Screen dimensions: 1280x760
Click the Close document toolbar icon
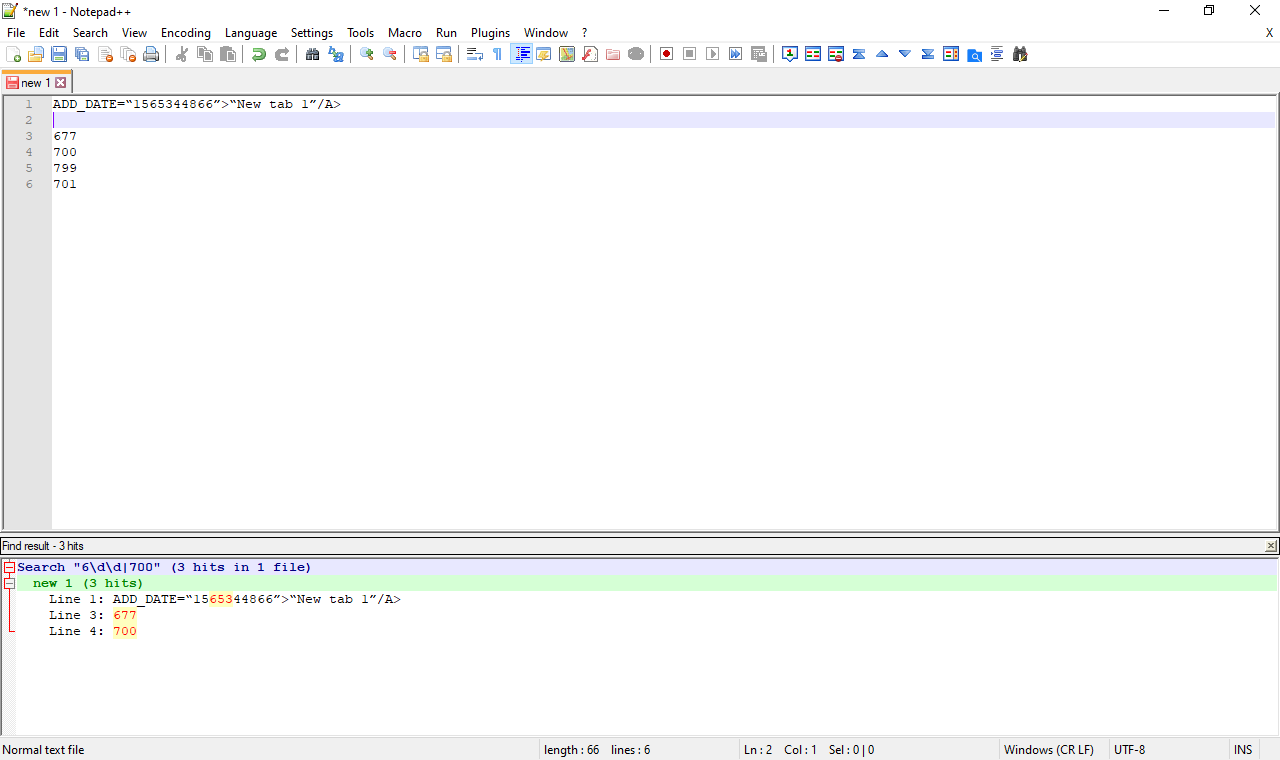[x=105, y=54]
